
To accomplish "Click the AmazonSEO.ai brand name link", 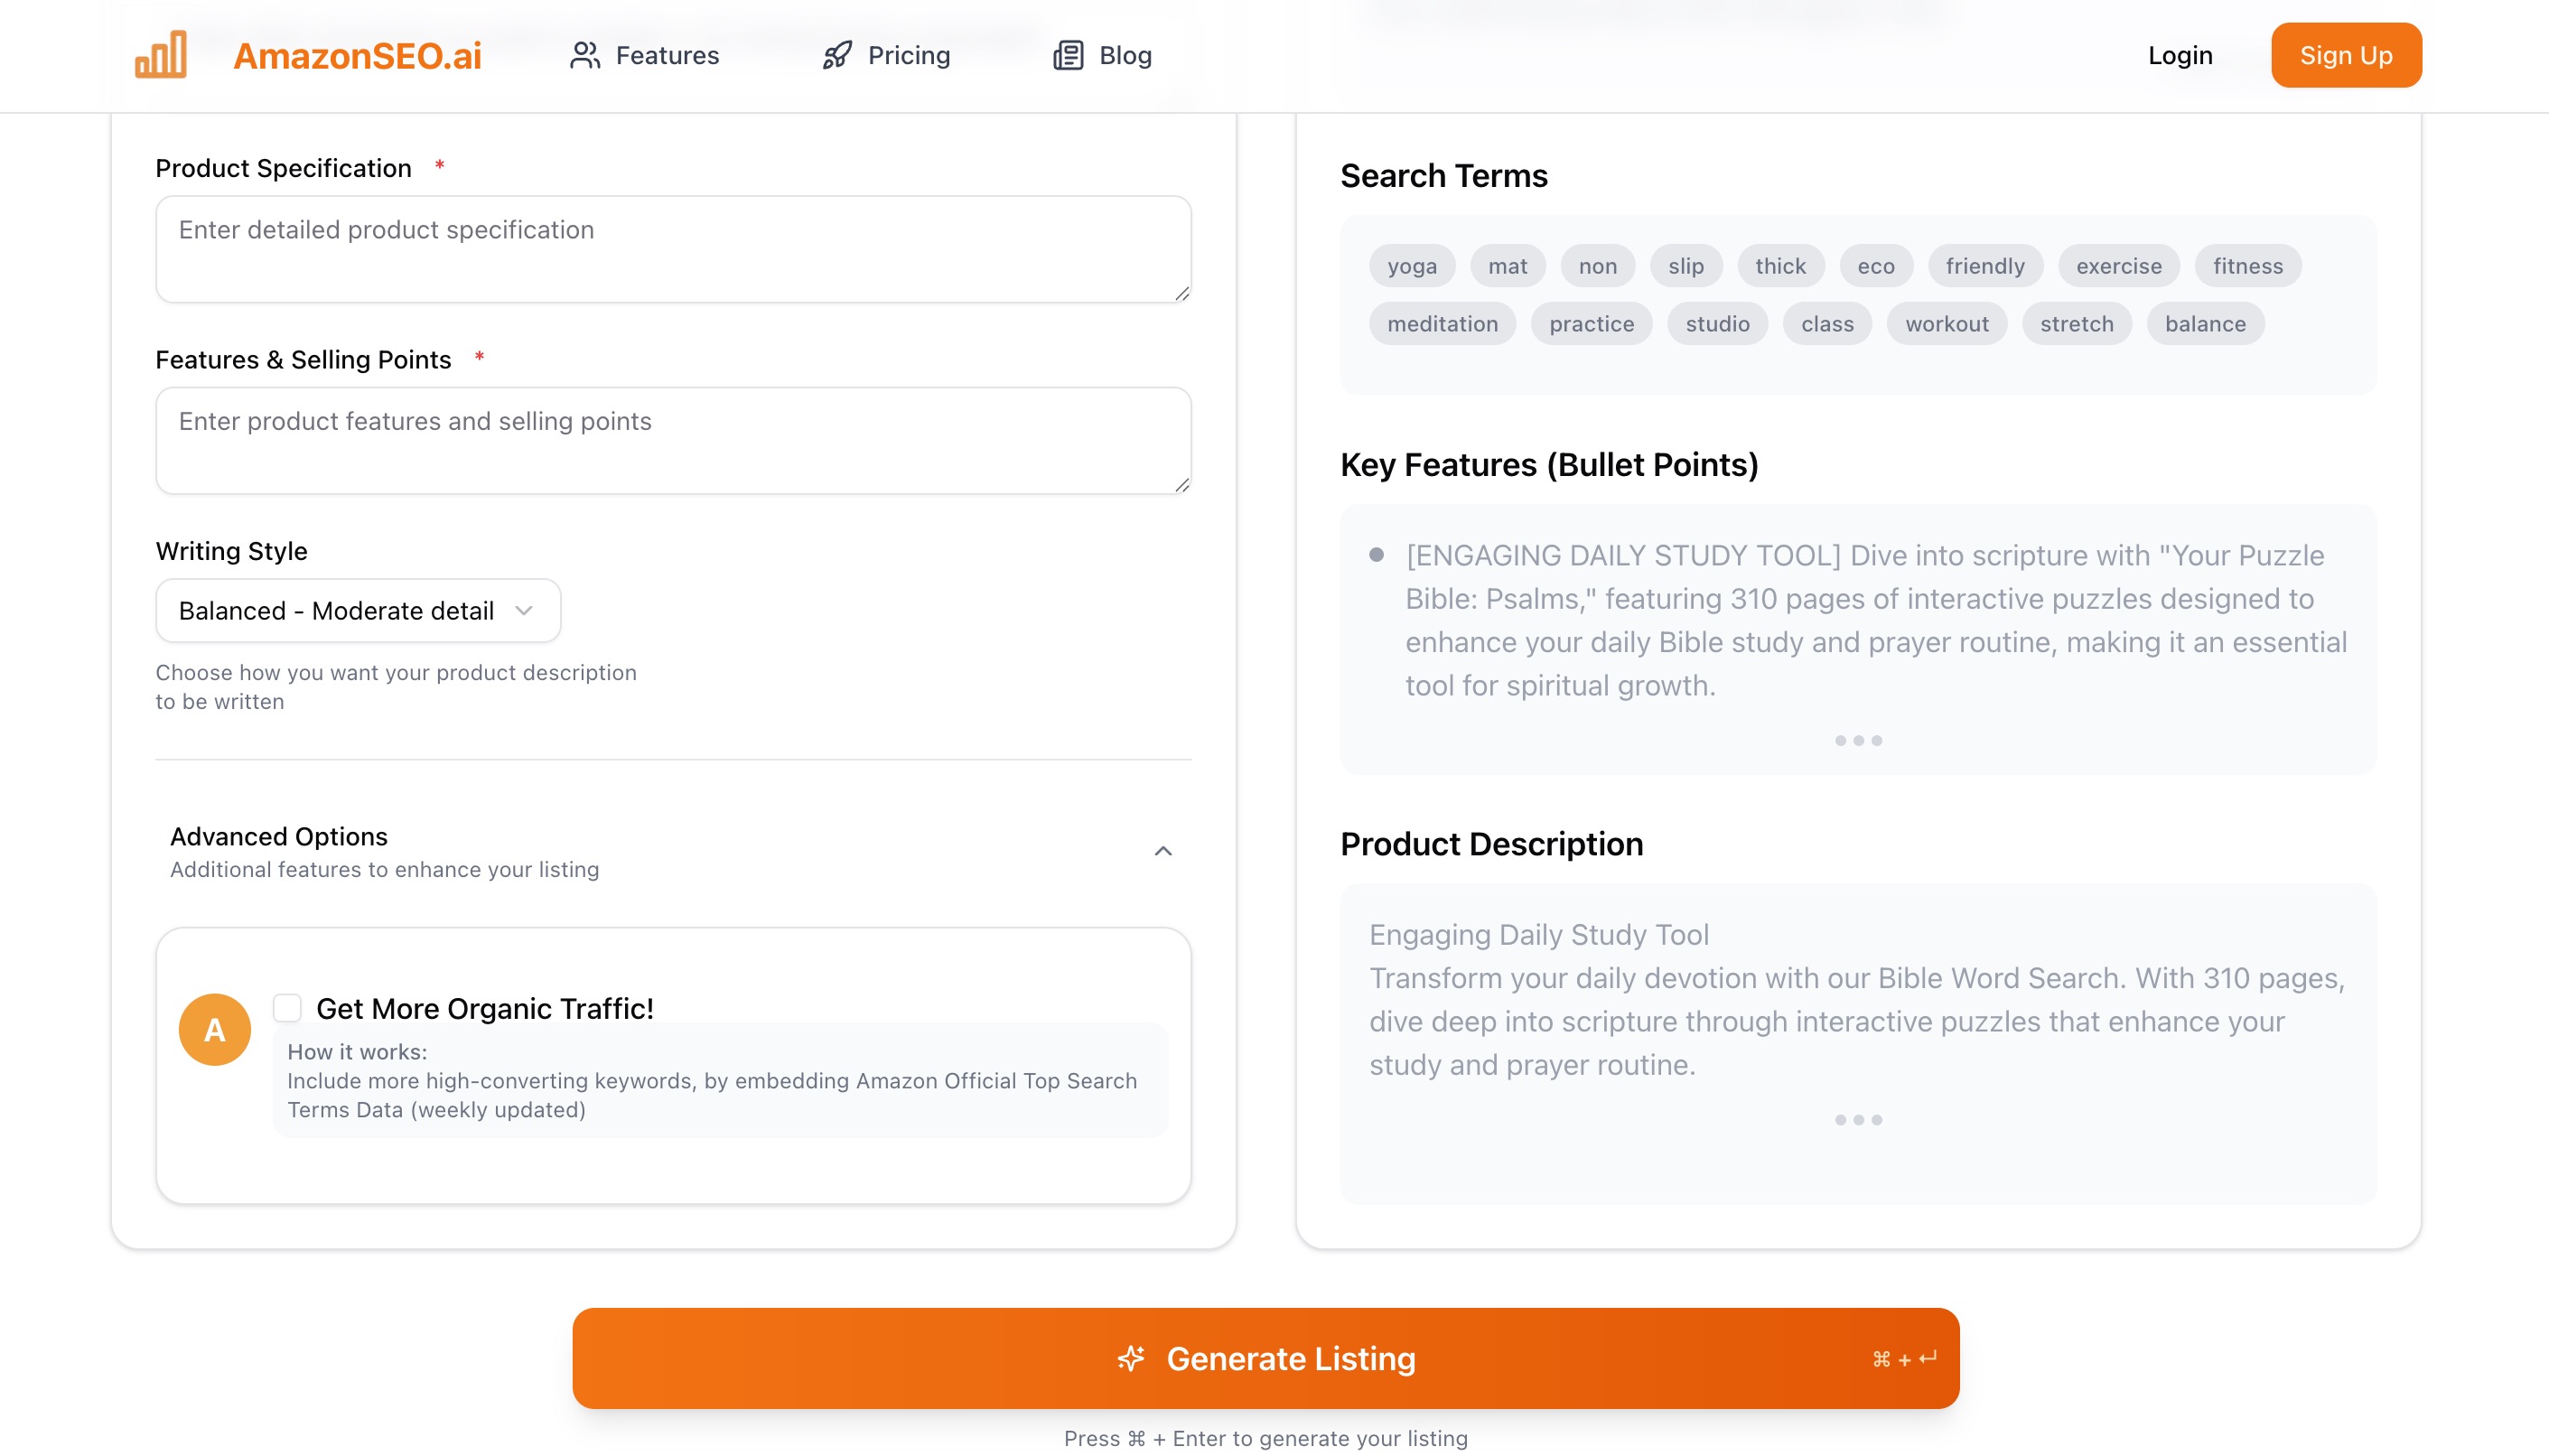I will click(x=357, y=55).
